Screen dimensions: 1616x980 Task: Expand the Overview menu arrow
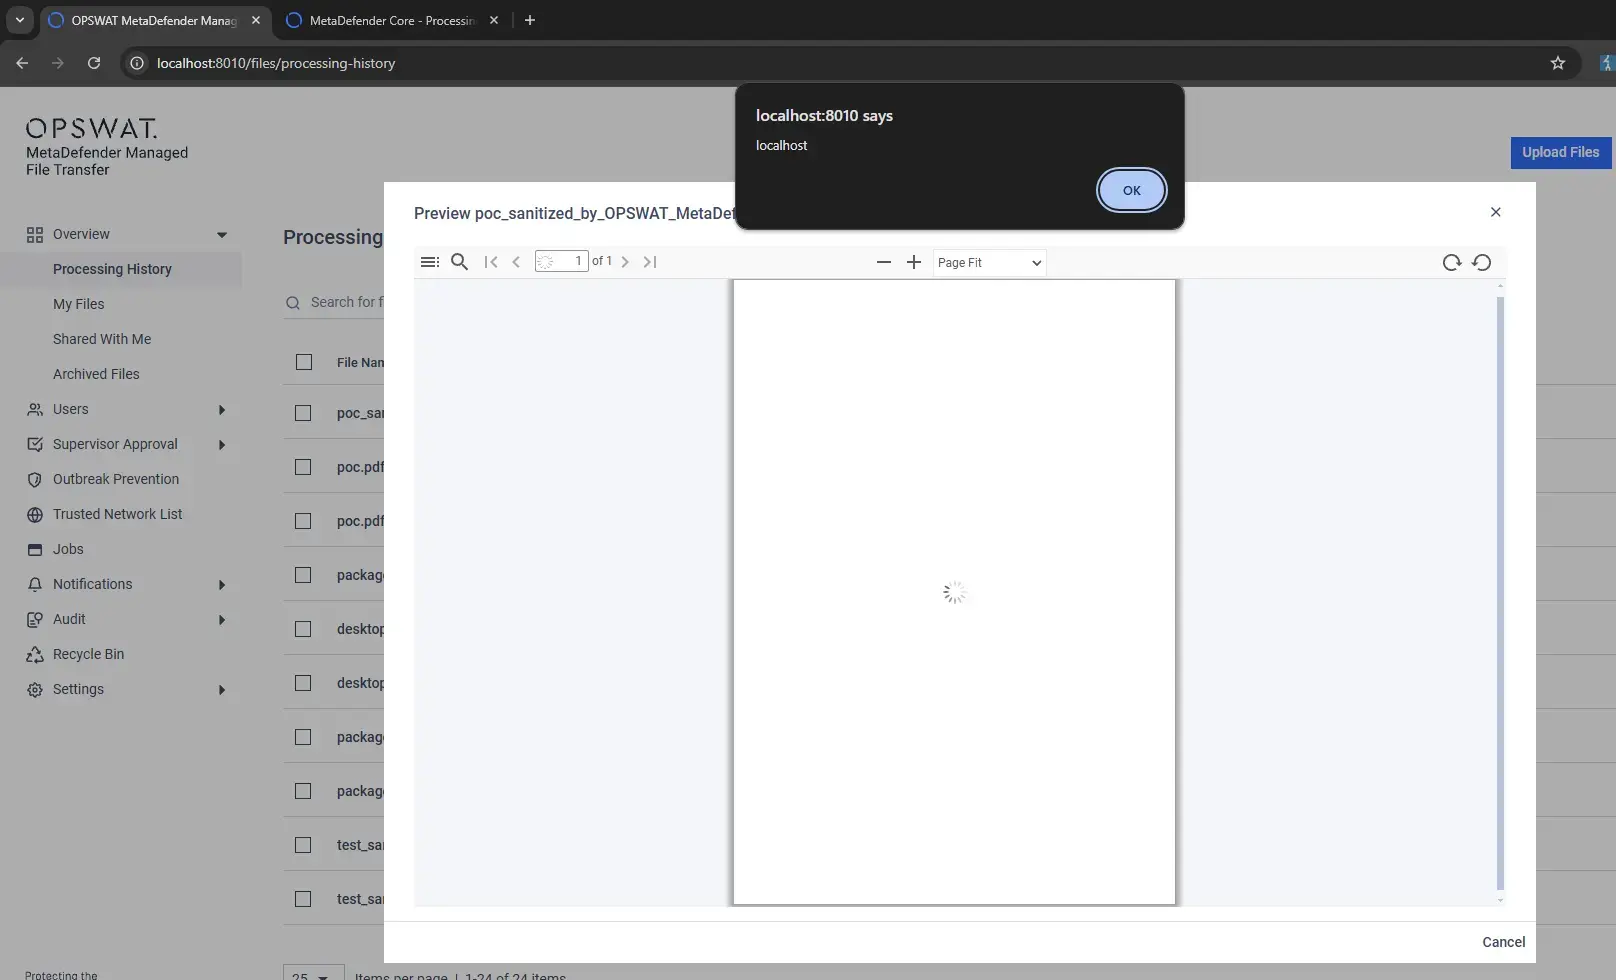tap(222, 234)
